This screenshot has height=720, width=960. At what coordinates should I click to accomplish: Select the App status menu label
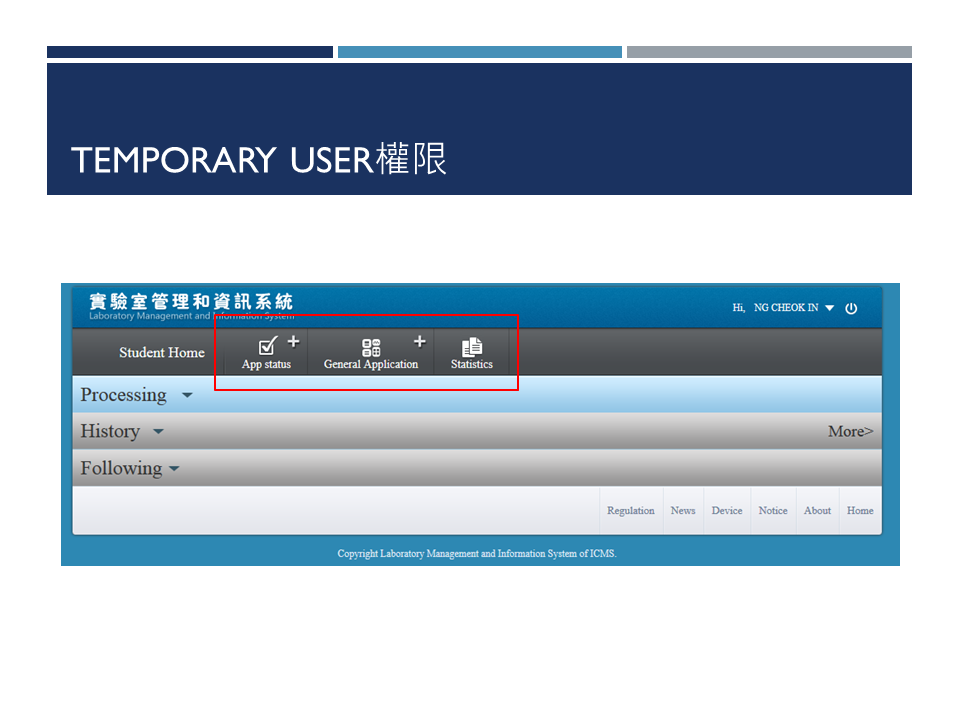tap(266, 364)
